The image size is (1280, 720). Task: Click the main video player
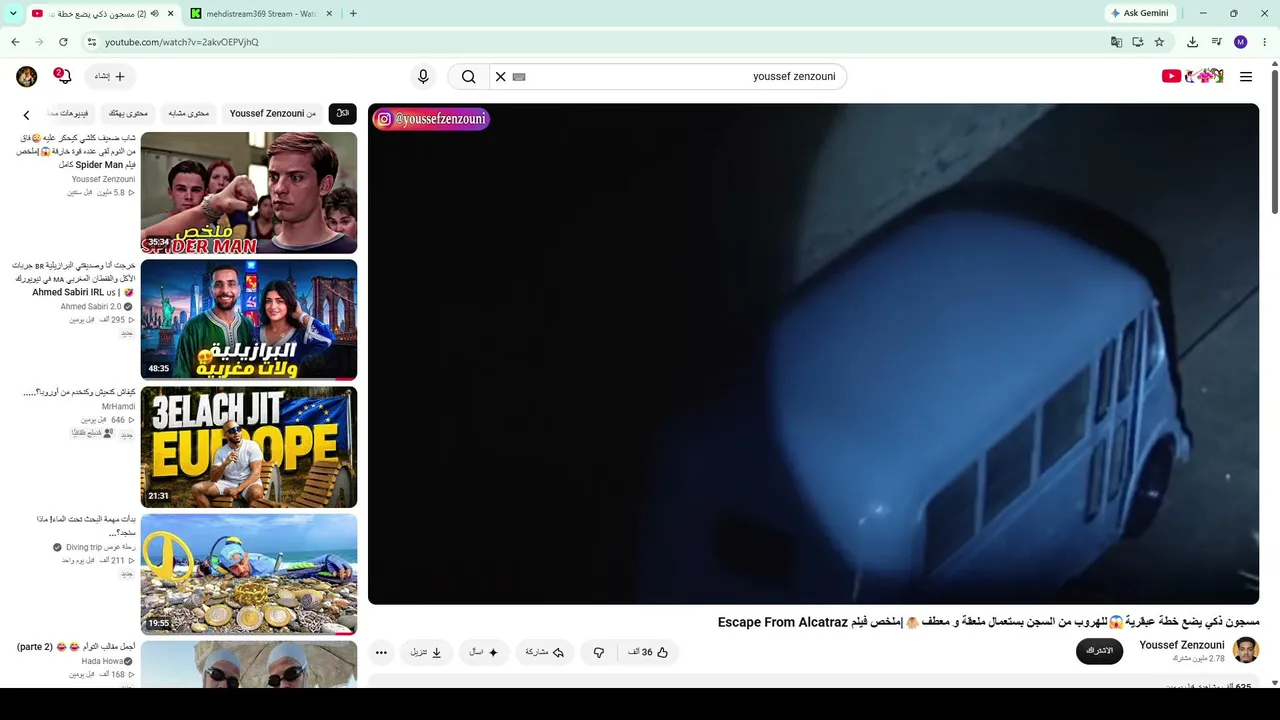coord(813,354)
